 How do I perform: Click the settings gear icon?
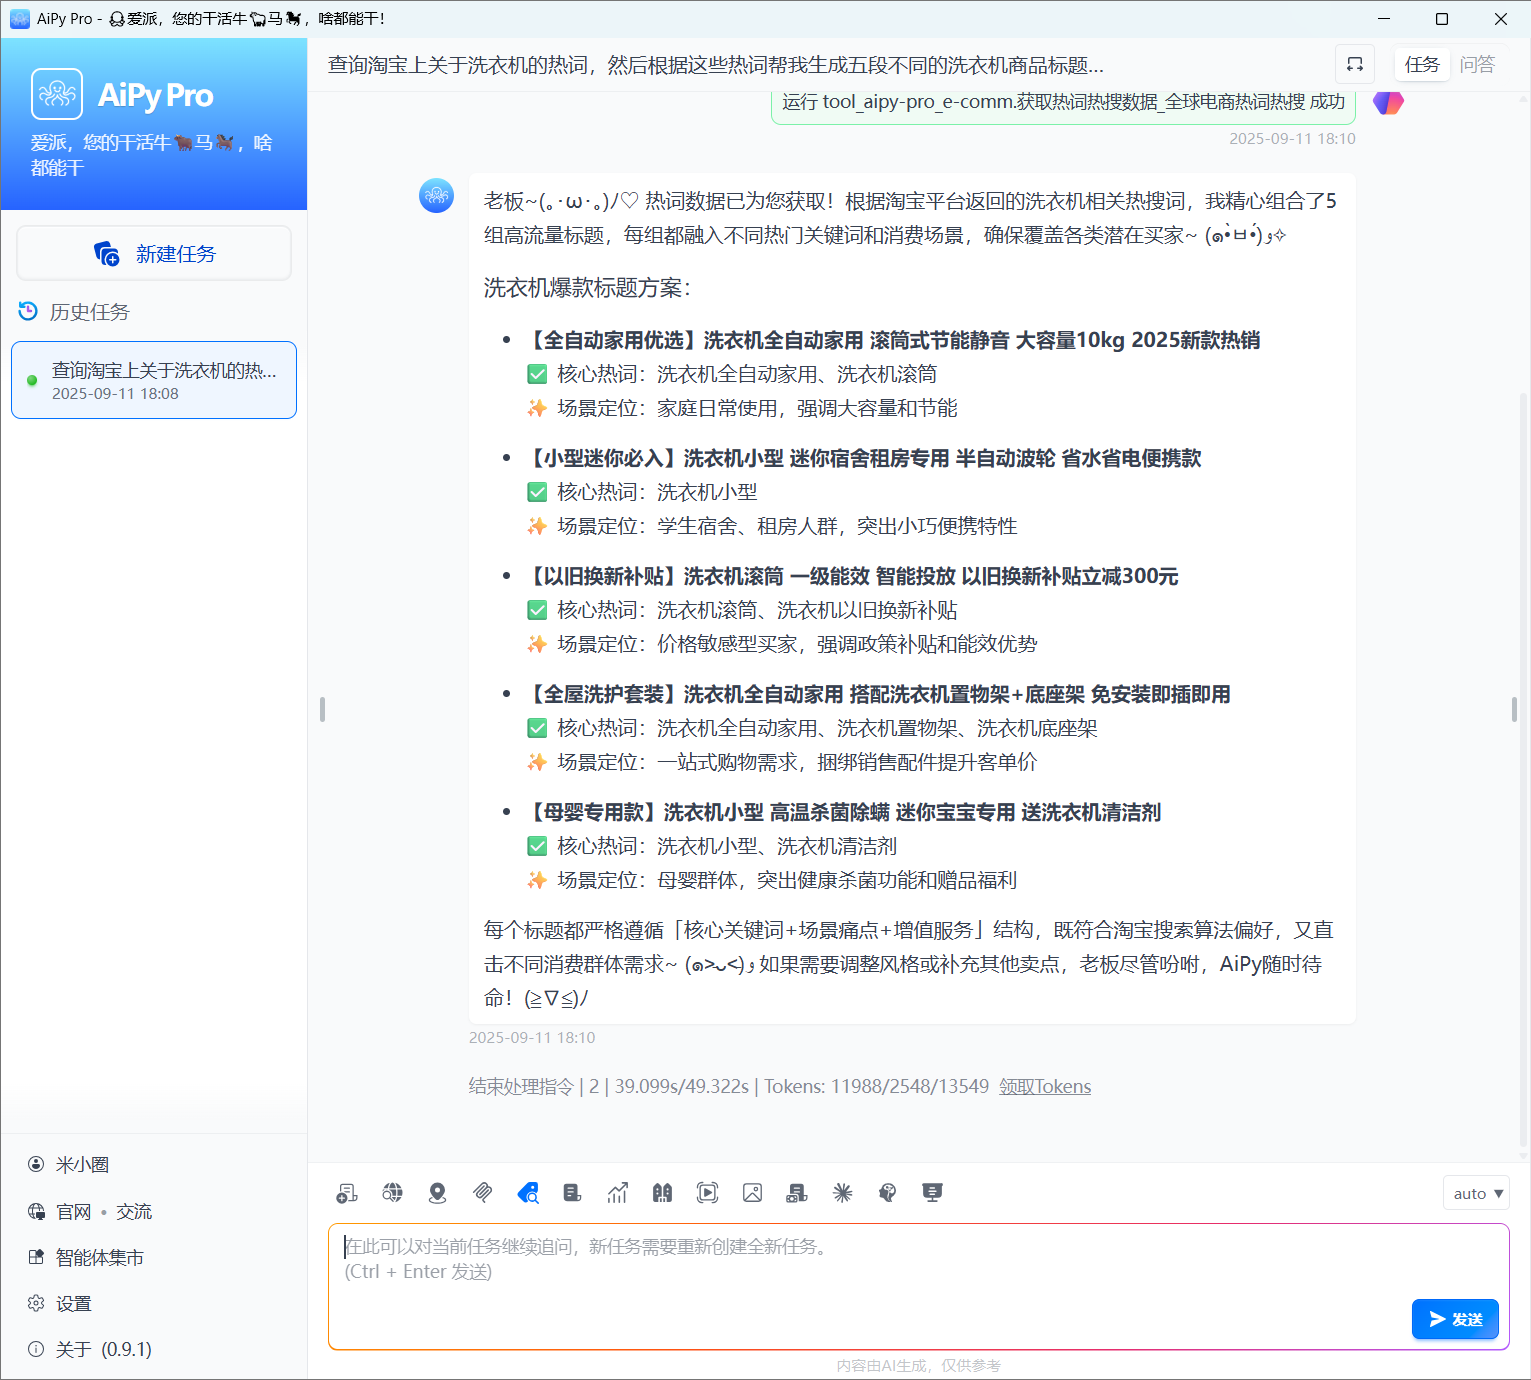coord(36,1303)
